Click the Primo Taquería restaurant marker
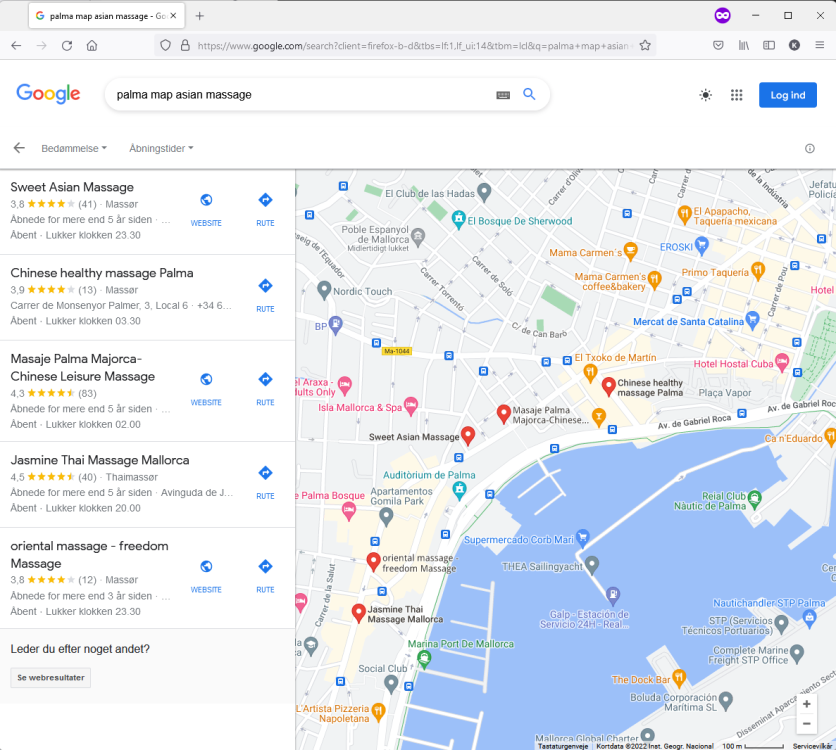The height and width of the screenshot is (750, 836). click(x=758, y=271)
